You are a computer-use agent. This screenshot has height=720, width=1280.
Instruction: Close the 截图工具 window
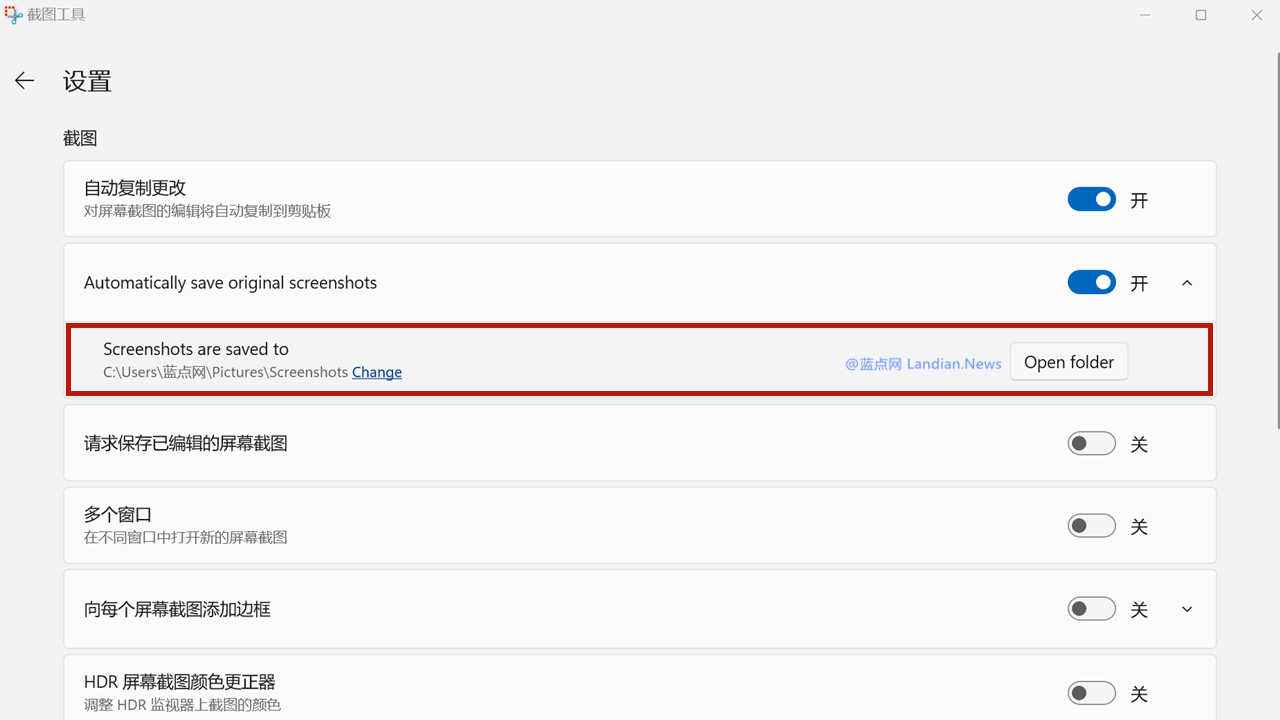pos(1257,15)
